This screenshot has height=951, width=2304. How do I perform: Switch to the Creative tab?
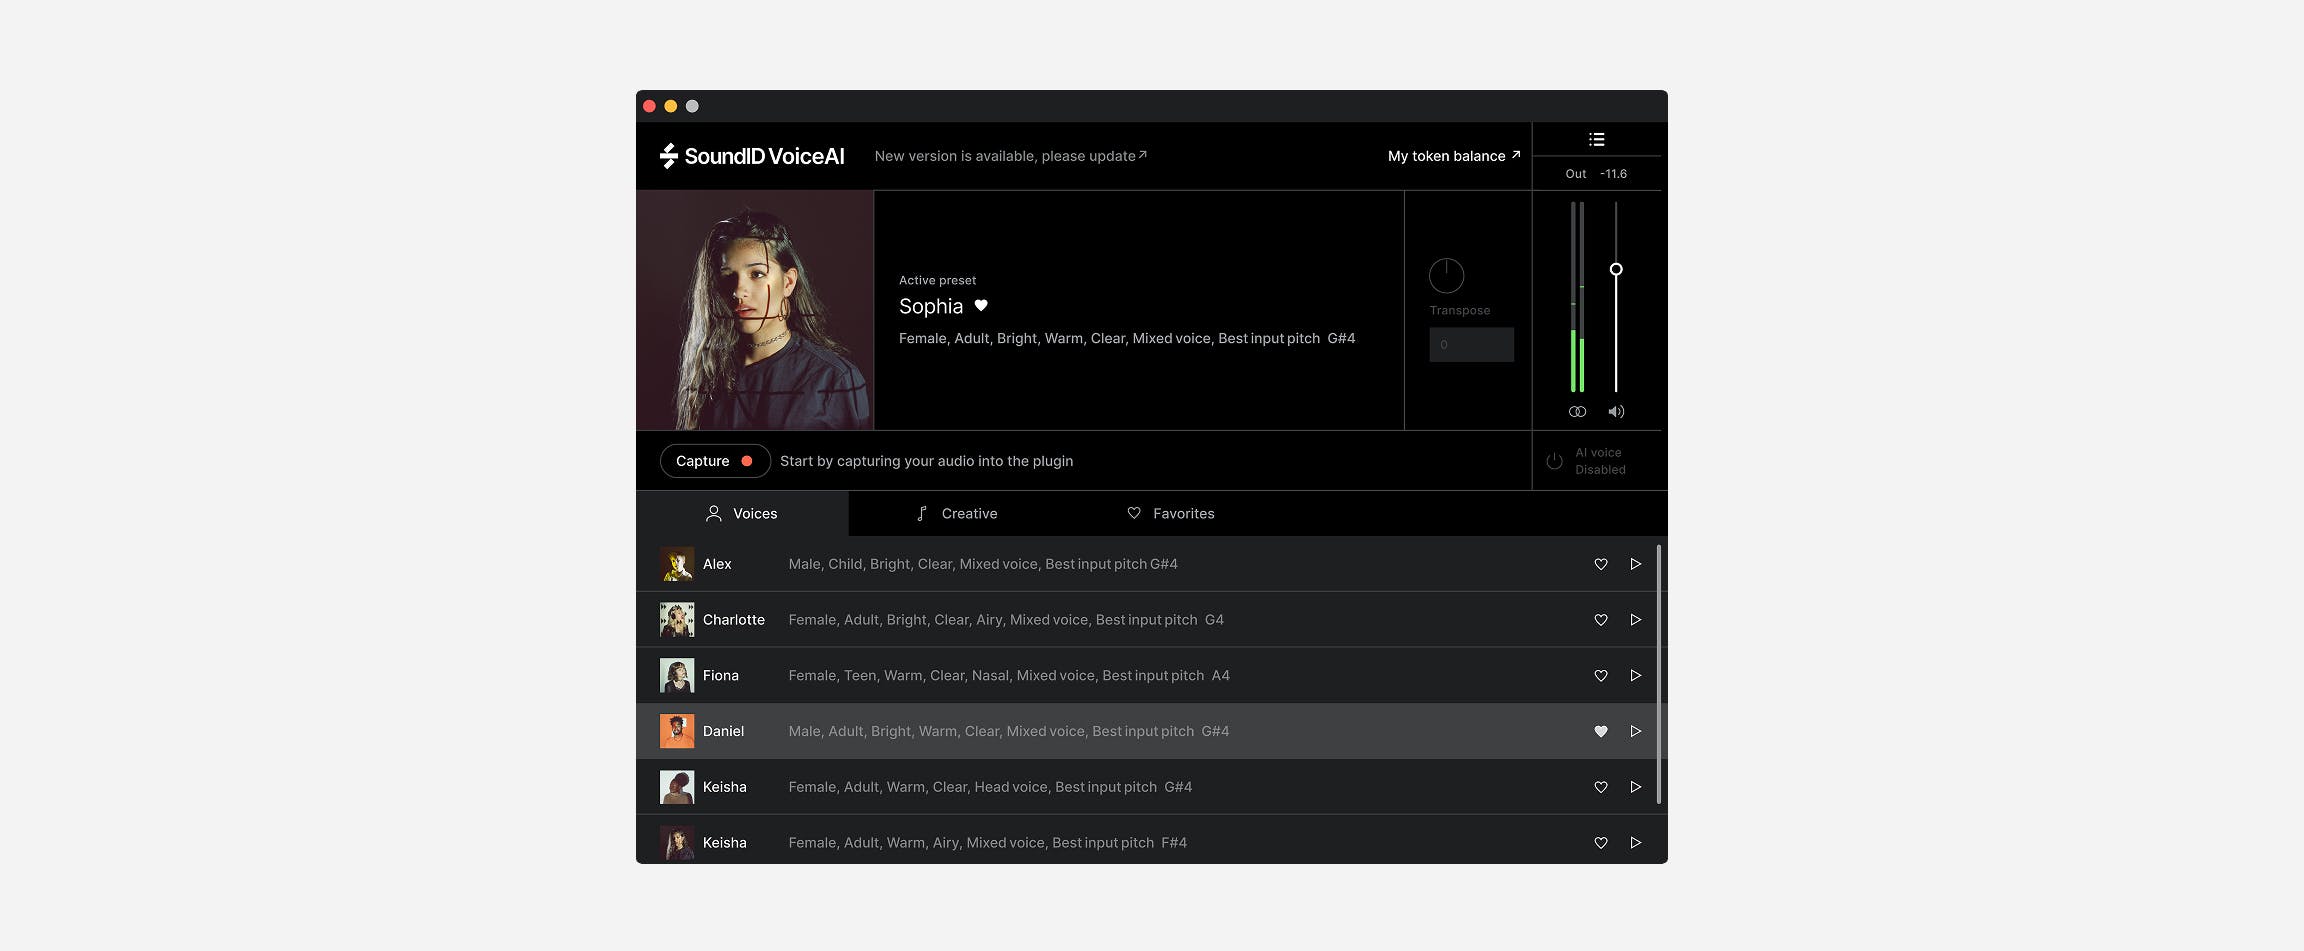pos(957,513)
